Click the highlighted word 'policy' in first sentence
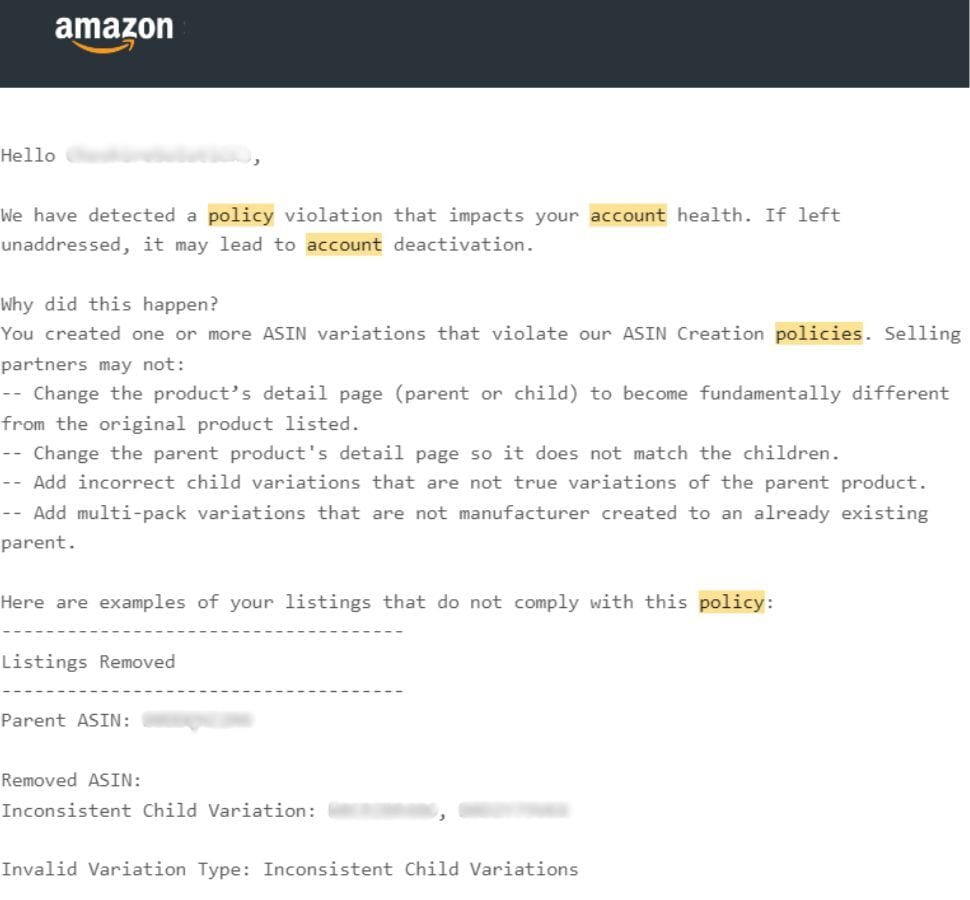The width and height of the screenshot is (970, 900). click(241, 215)
